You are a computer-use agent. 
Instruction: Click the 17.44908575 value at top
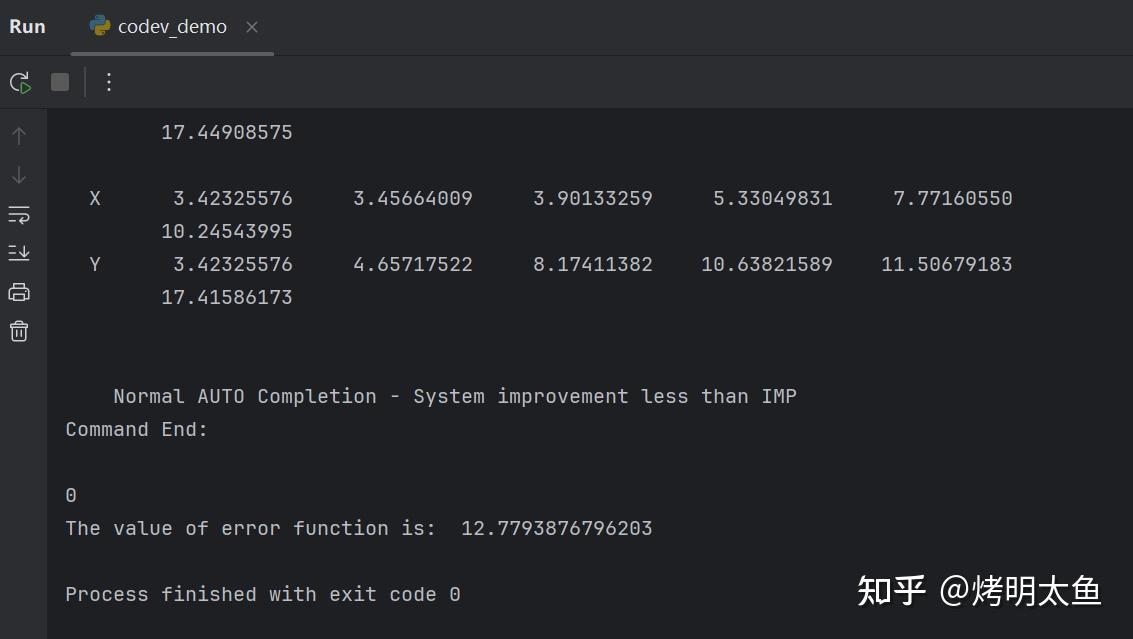pos(226,132)
